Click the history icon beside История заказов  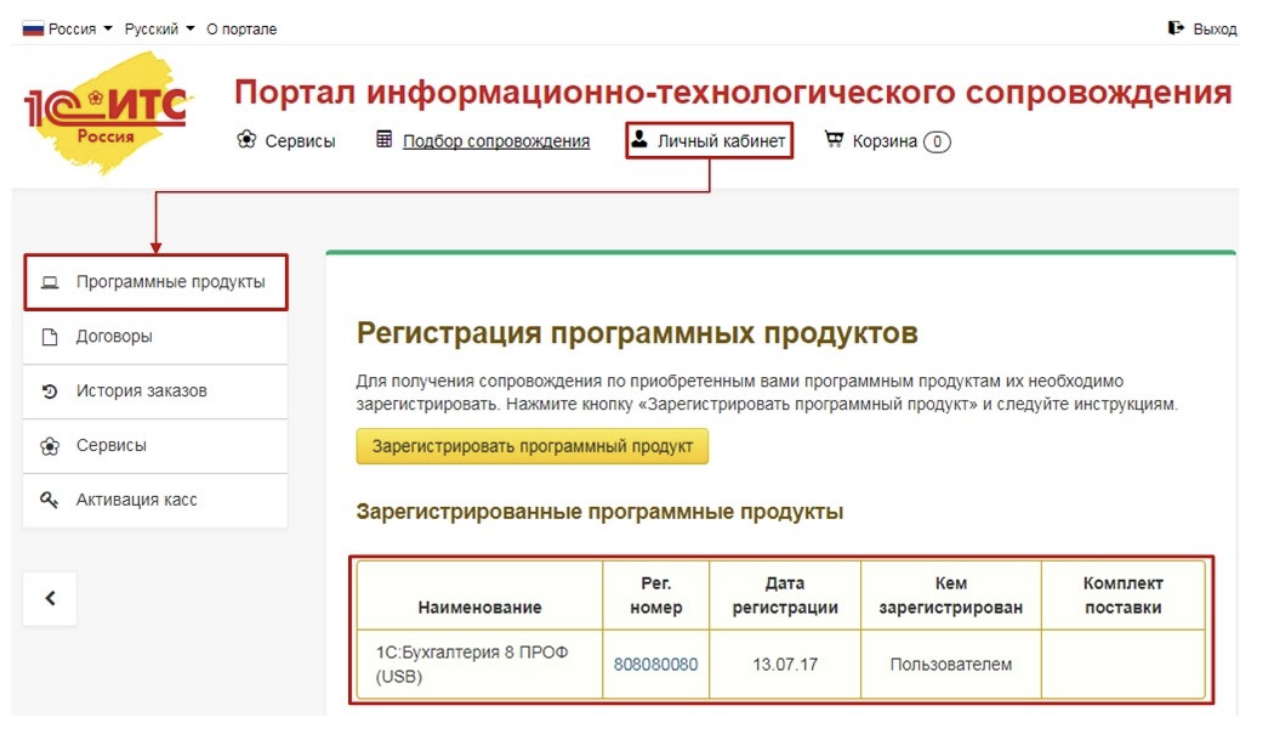click(x=50, y=392)
